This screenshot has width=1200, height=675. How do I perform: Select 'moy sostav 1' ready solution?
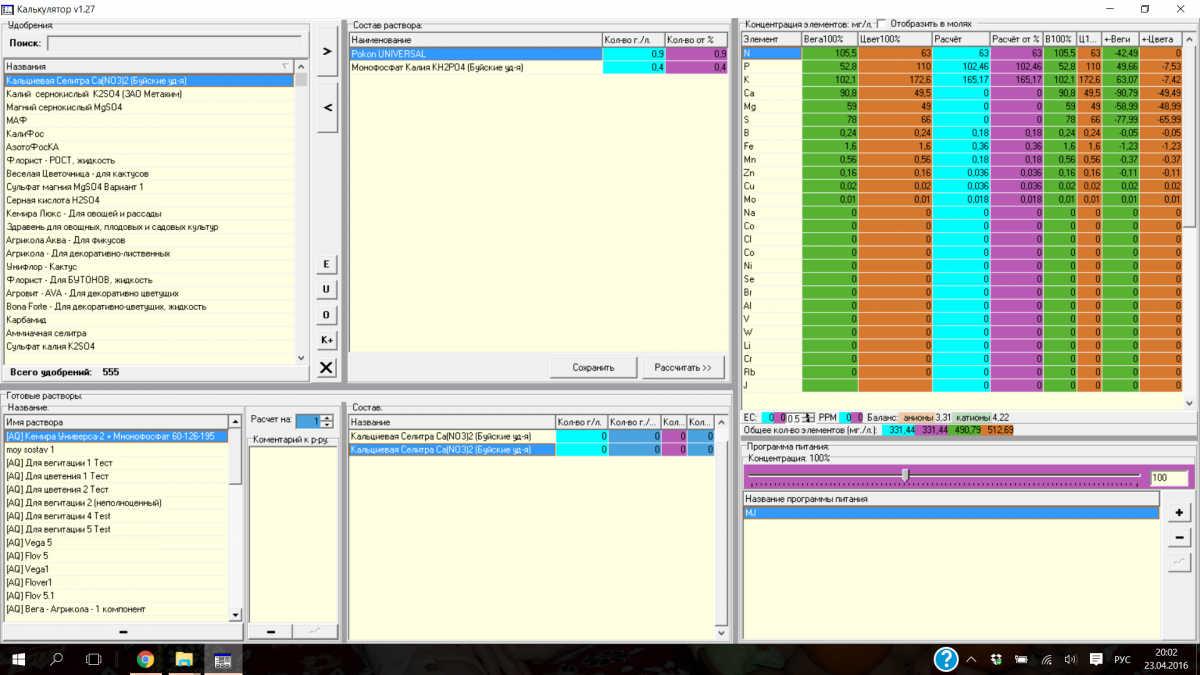coord(116,450)
